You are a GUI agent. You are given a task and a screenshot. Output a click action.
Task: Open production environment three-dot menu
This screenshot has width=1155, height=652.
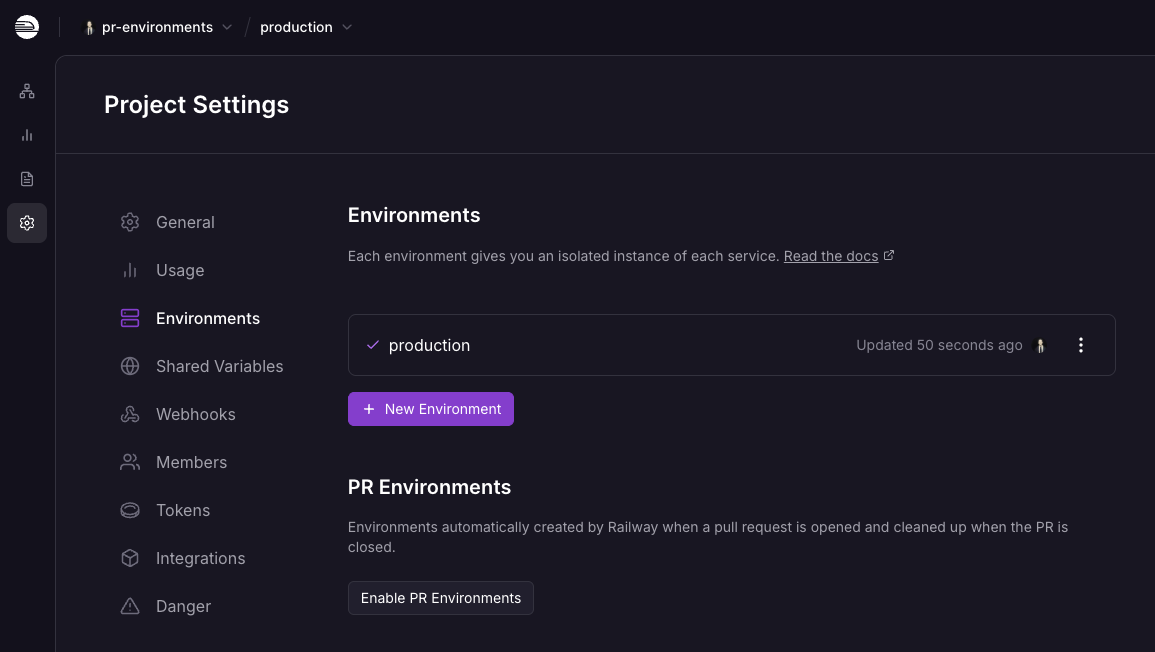coord(1081,345)
